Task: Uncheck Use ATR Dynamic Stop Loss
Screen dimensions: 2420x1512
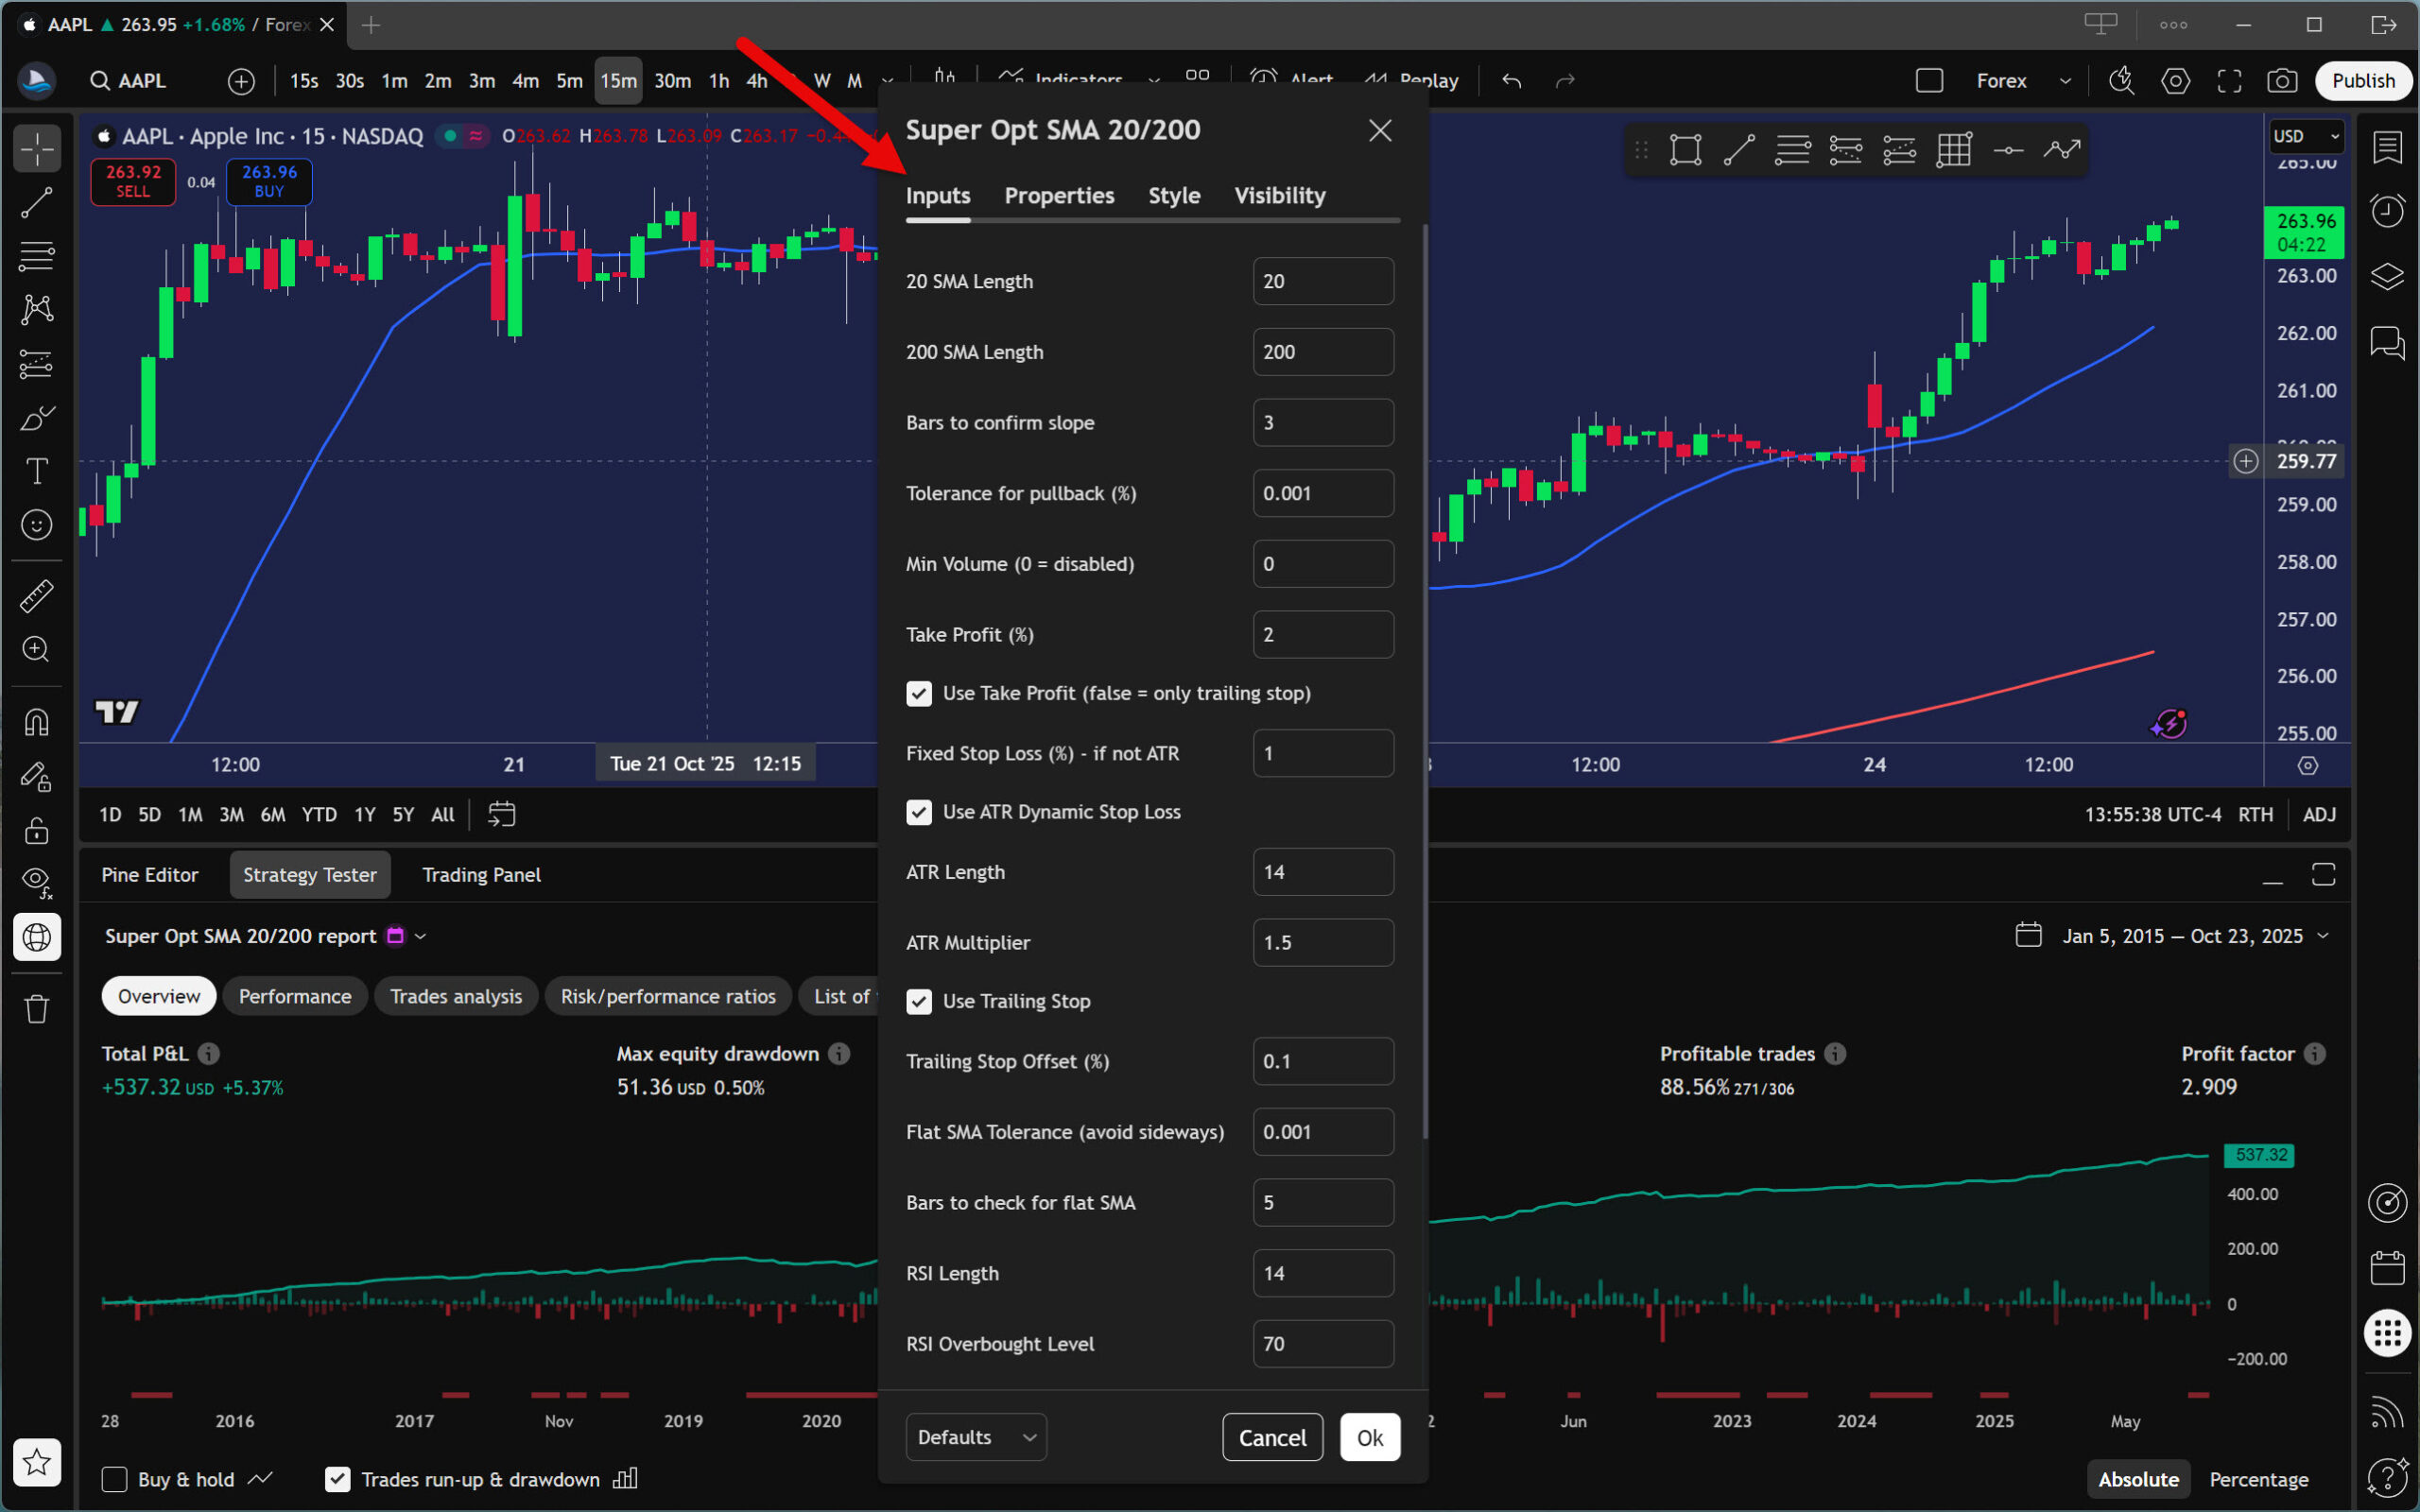Action: [x=918, y=812]
